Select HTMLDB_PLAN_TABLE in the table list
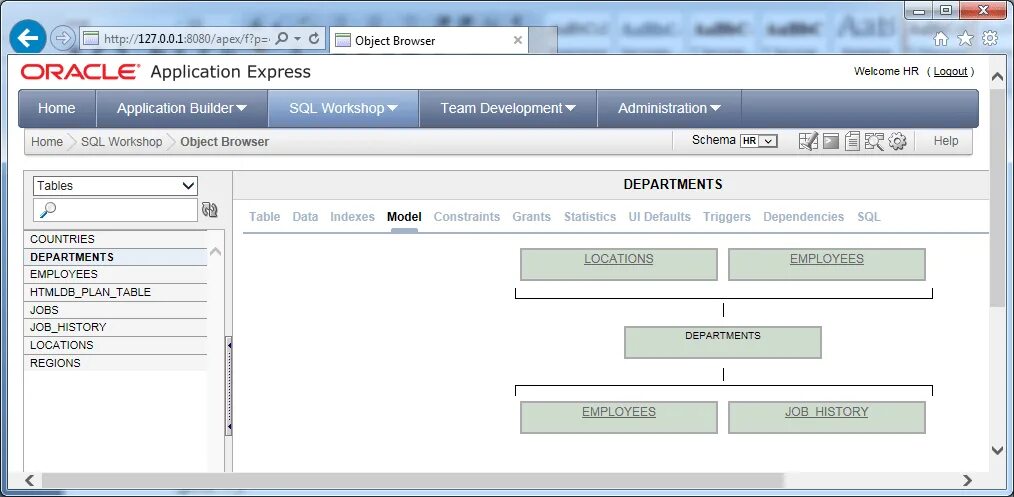 (x=116, y=292)
